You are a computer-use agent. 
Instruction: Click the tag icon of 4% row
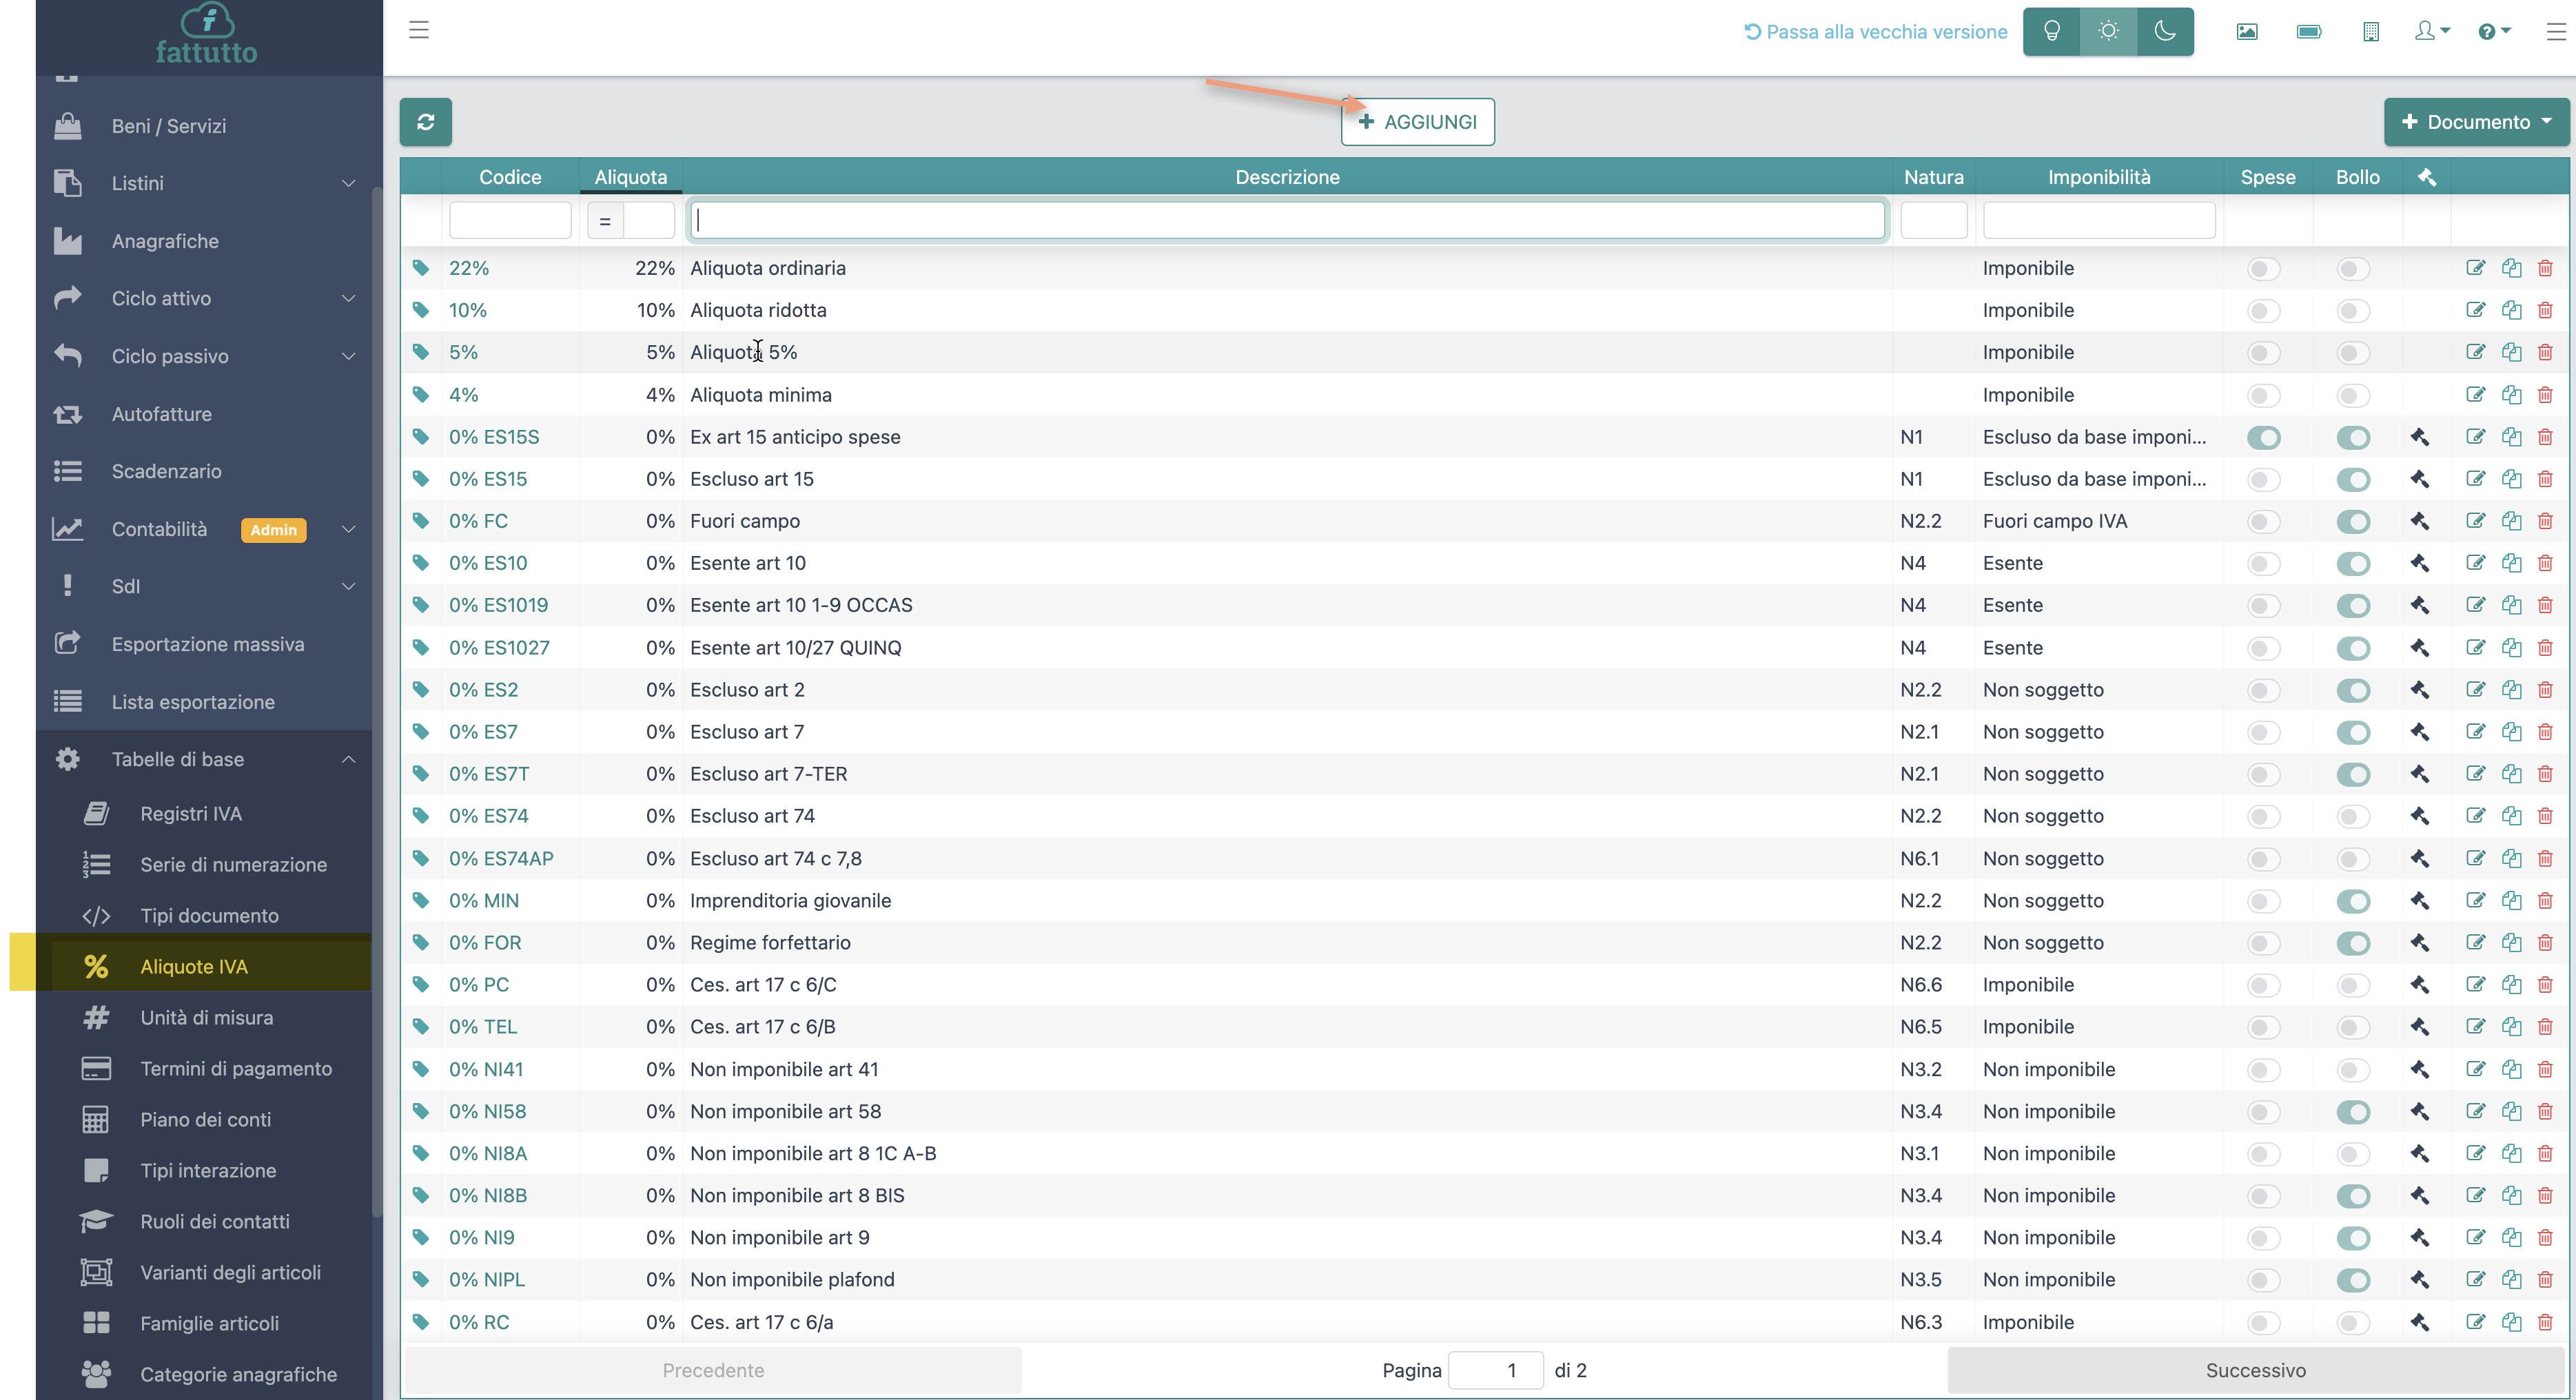pyautogui.click(x=421, y=395)
